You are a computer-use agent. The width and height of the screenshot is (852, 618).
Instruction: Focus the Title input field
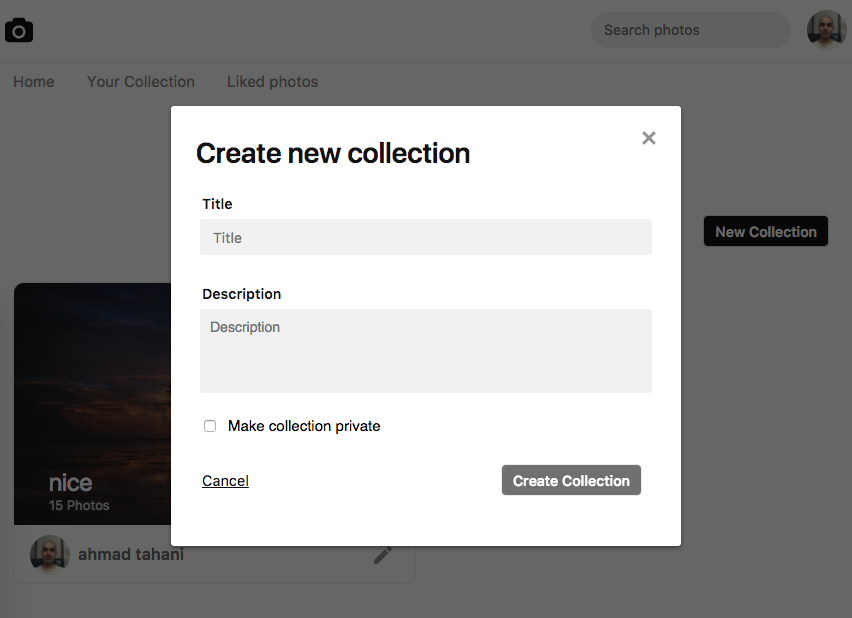pyautogui.click(x=426, y=238)
